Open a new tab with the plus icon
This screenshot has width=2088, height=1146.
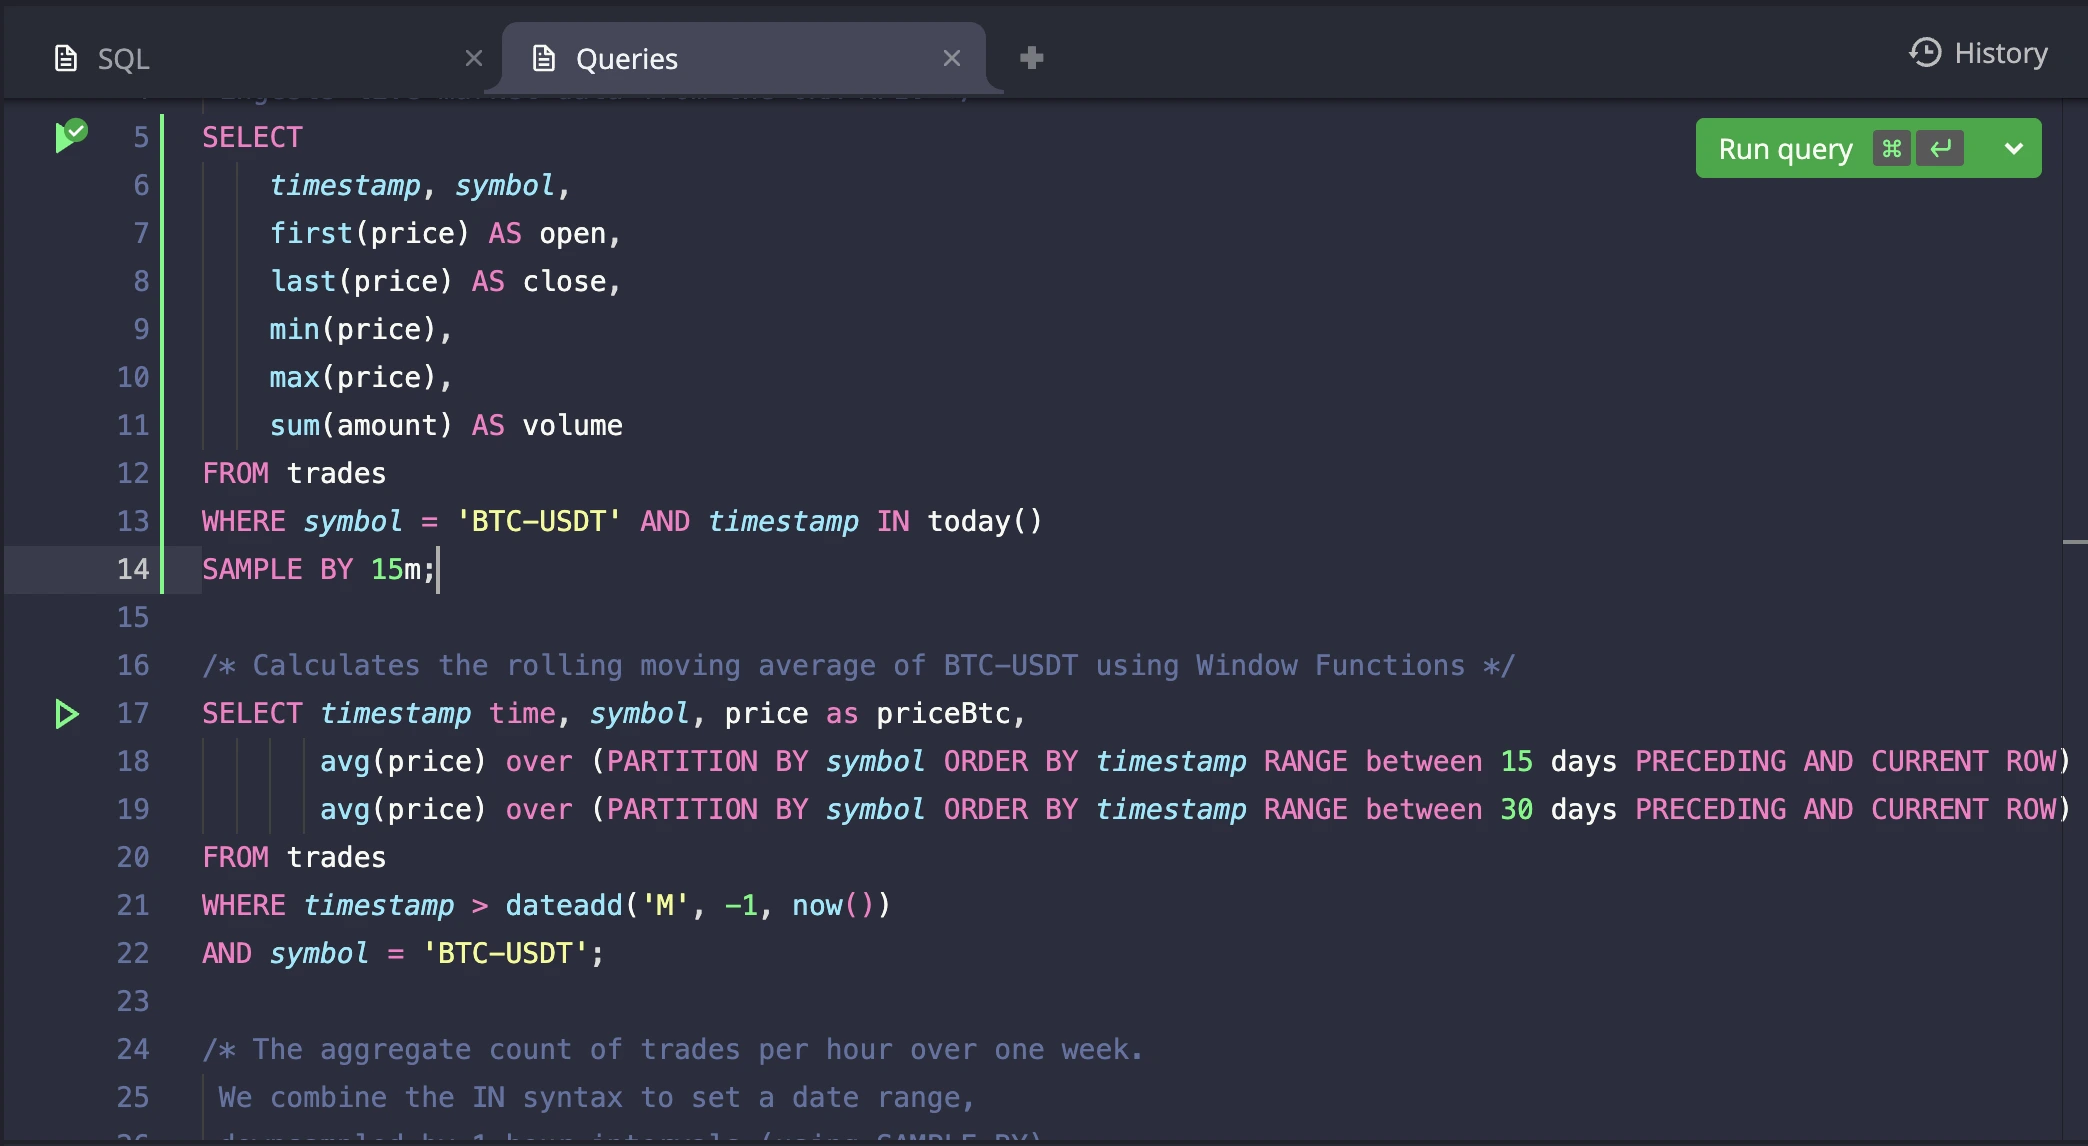pyautogui.click(x=1032, y=57)
